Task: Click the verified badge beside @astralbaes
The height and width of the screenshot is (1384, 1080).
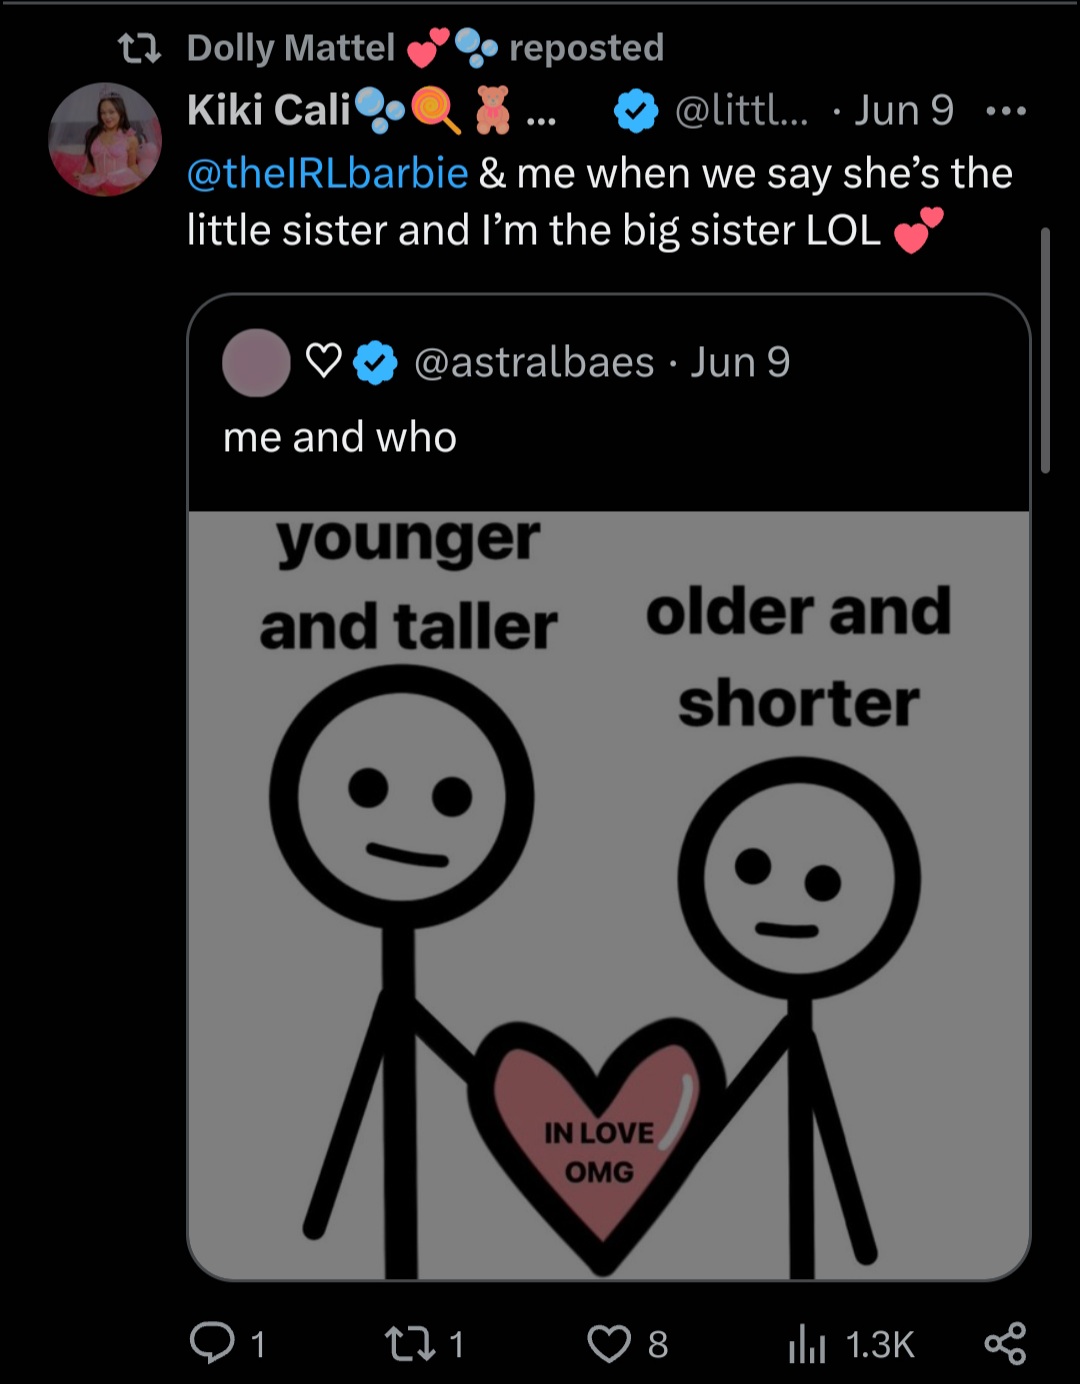Action: pos(377,362)
